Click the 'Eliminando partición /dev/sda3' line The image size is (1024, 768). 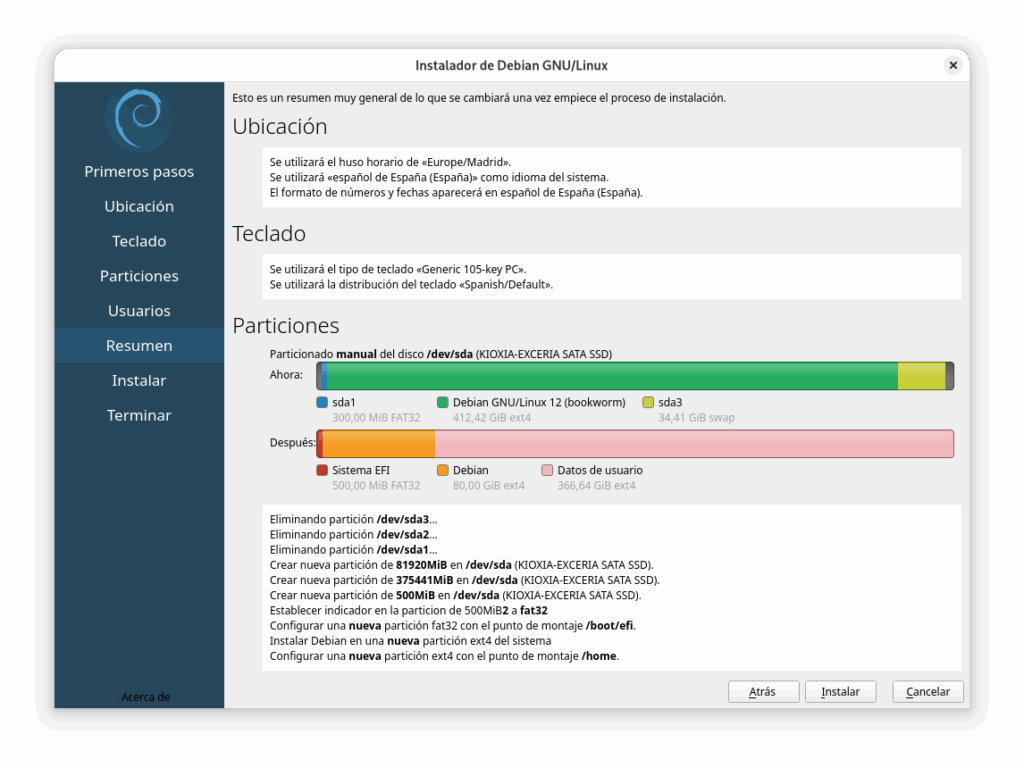353,519
